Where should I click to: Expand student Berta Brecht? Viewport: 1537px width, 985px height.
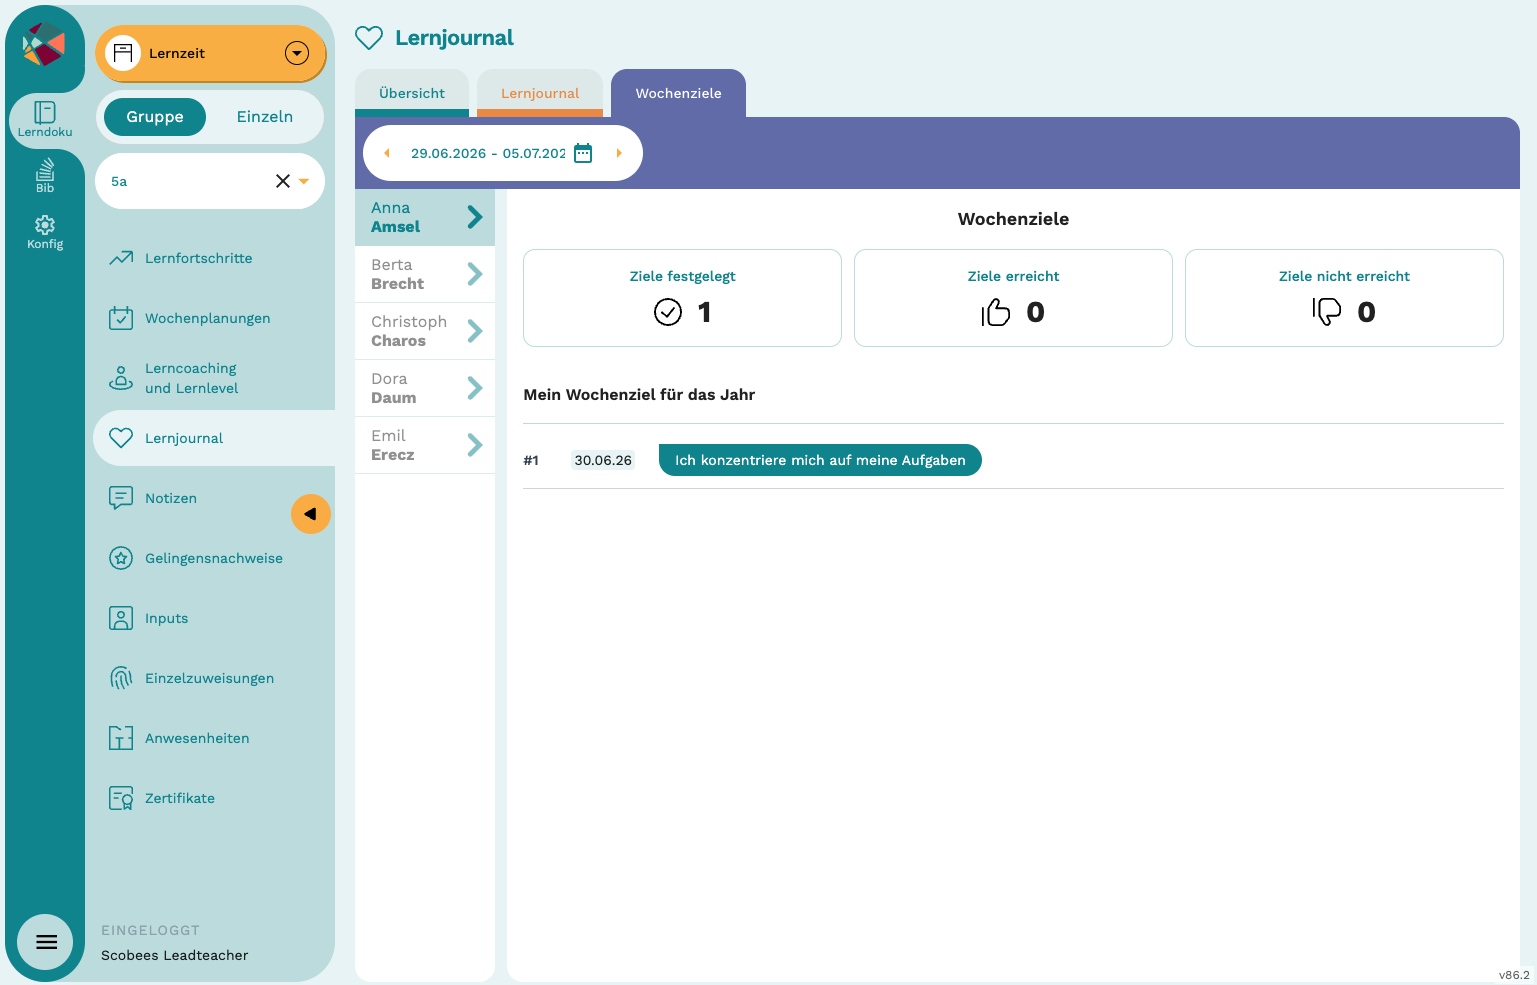tap(425, 274)
